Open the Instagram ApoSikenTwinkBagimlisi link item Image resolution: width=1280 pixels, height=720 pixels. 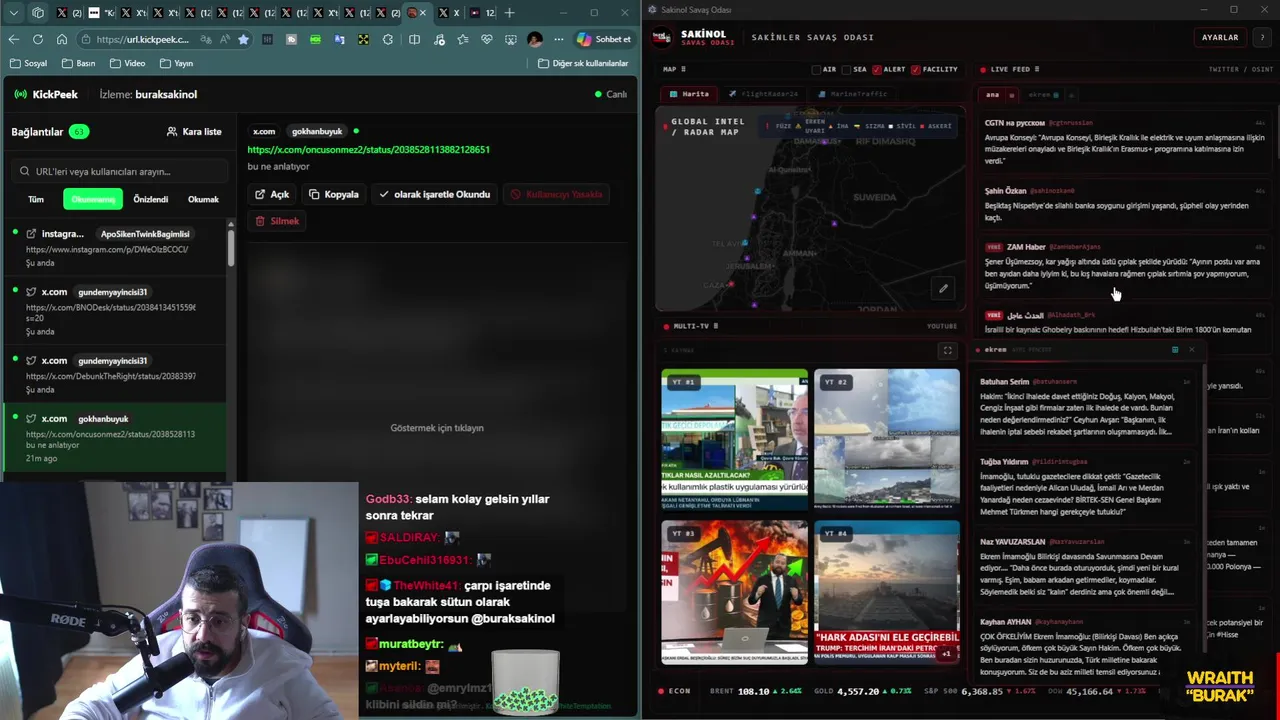click(114, 248)
